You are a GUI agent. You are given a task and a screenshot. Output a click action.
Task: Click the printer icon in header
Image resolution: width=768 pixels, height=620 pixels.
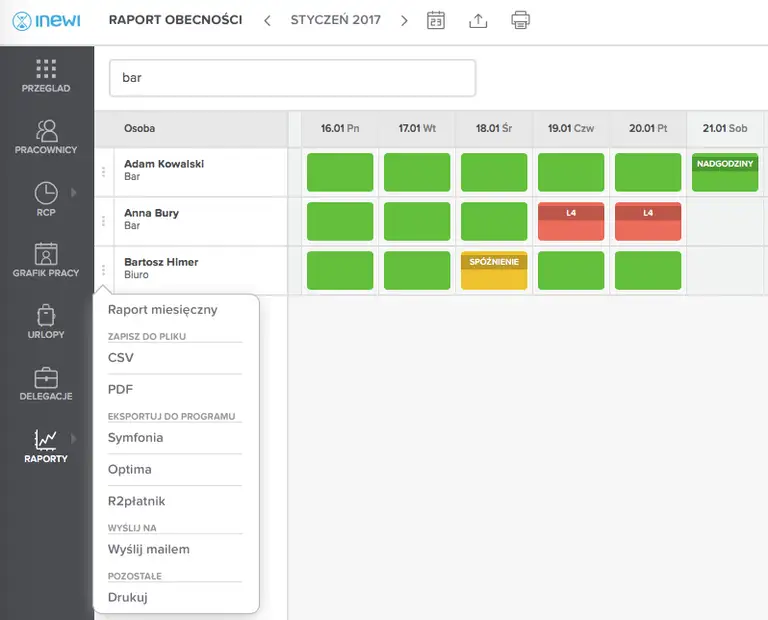point(520,20)
